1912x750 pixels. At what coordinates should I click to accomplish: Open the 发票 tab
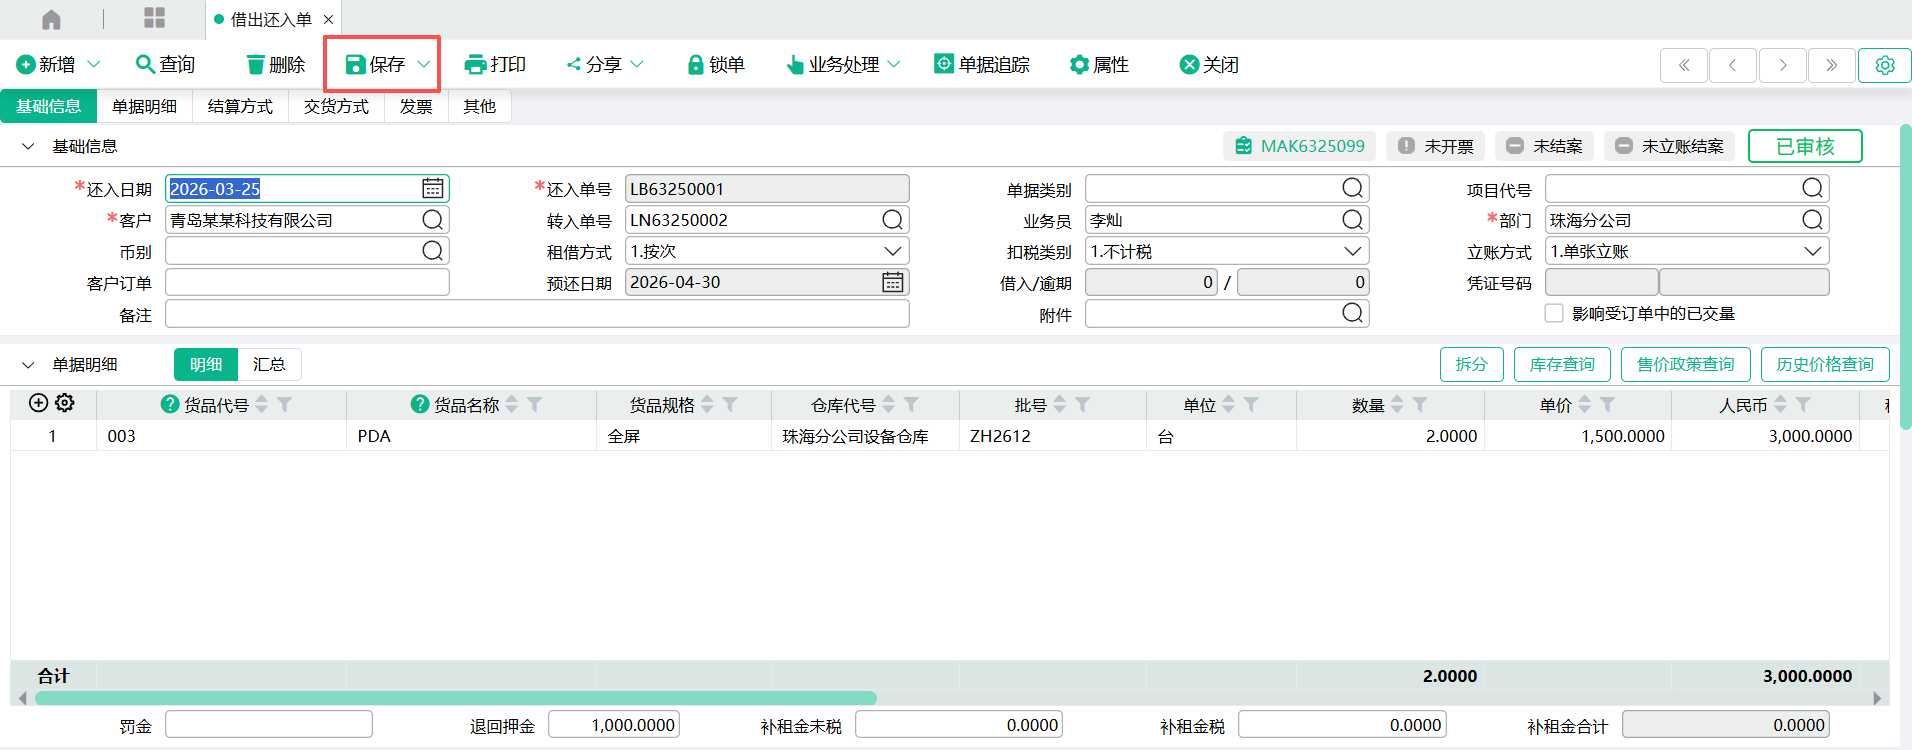point(416,106)
